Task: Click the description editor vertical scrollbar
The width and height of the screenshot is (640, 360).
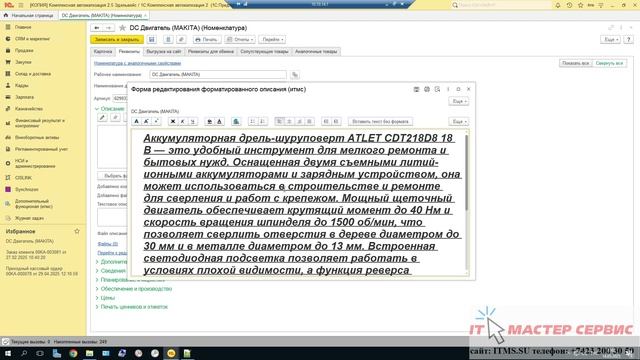Action: point(467,173)
